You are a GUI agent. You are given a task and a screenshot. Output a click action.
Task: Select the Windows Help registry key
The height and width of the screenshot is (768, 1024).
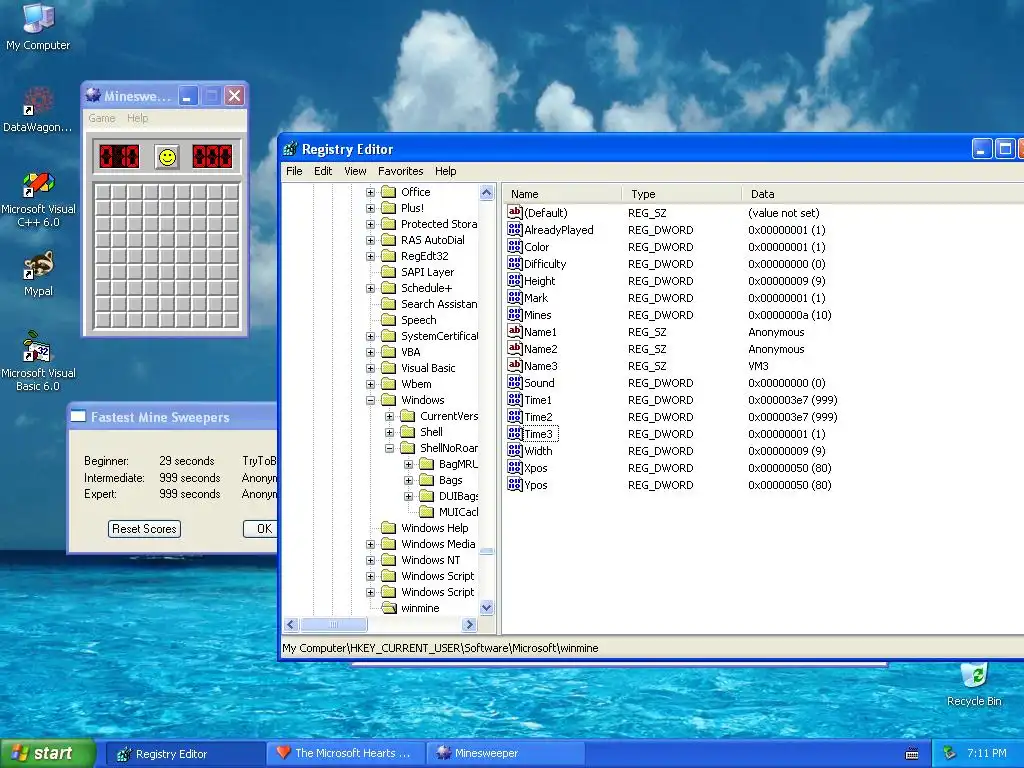(434, 528)
